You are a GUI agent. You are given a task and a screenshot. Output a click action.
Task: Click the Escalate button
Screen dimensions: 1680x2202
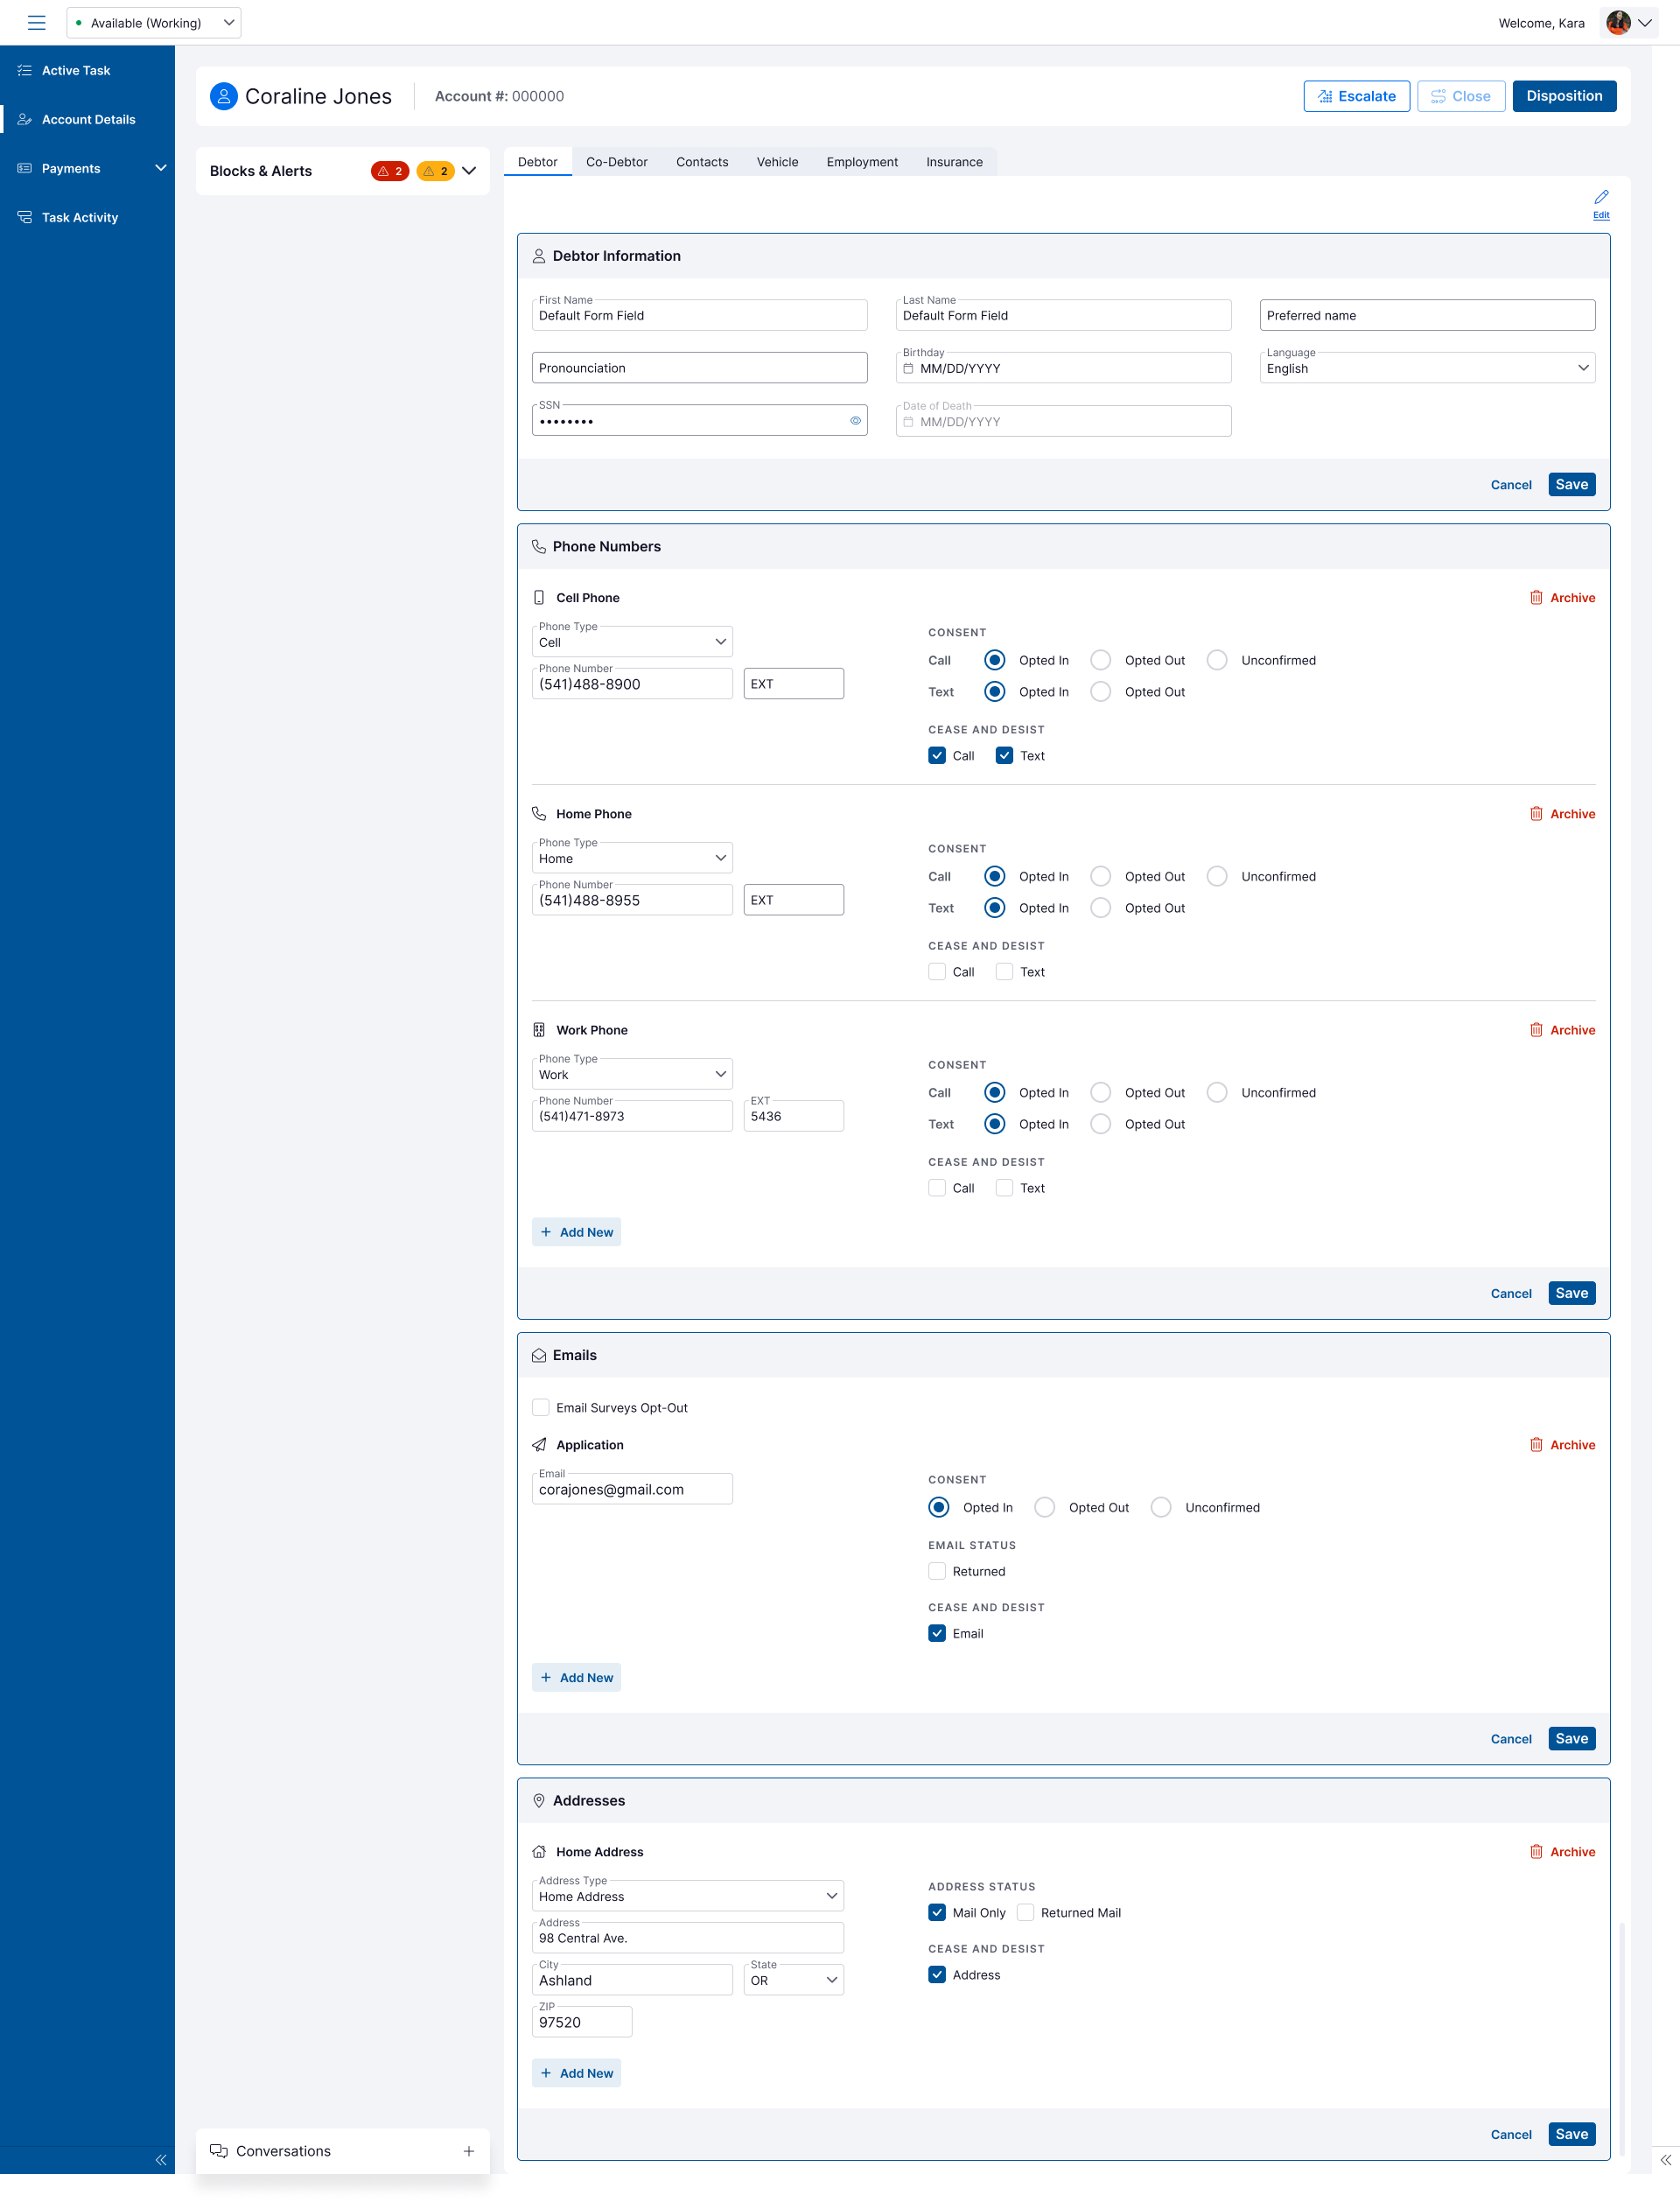pyautogui.click(x=1355, y=96)
